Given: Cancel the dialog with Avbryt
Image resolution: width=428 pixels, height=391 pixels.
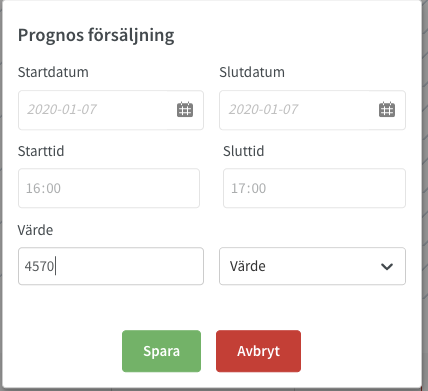Looking at the screenshot, I should click(x=258, y=351).
